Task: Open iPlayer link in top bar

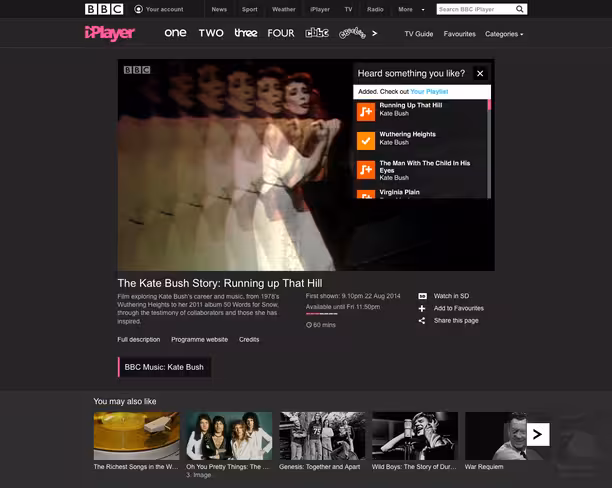Action: click(320, 9)
